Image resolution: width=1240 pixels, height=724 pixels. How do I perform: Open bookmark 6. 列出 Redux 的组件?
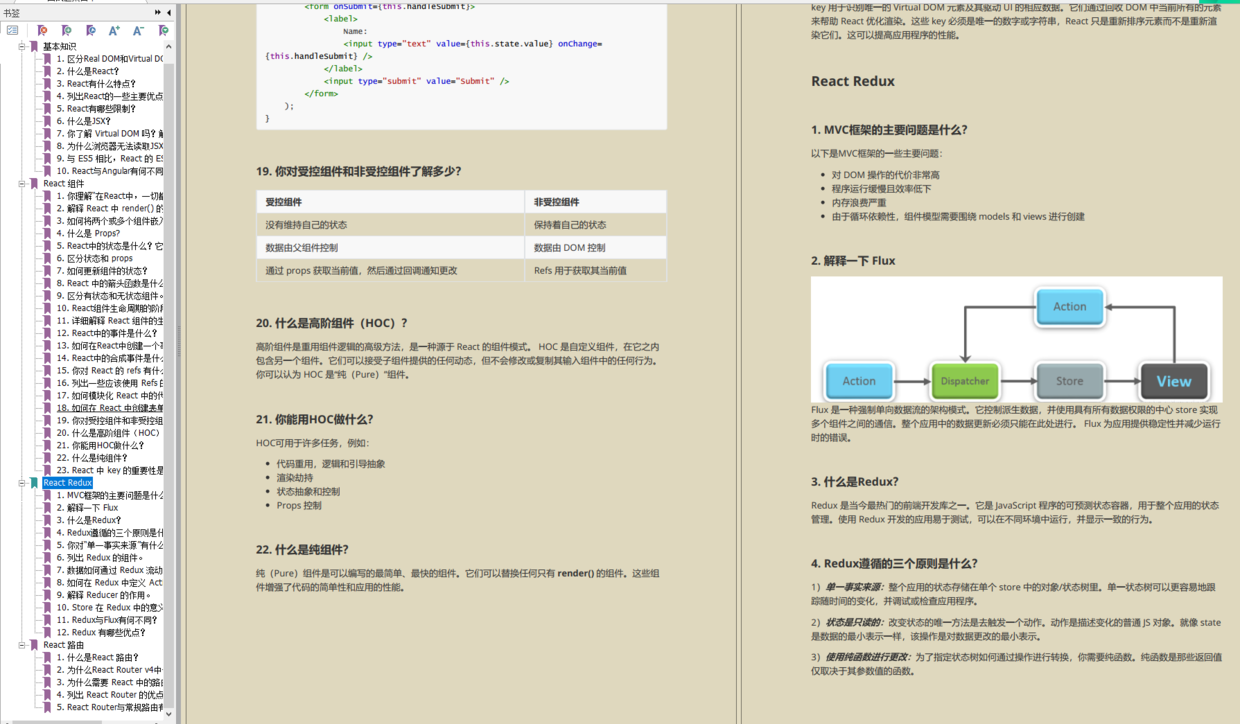(99, 557)
